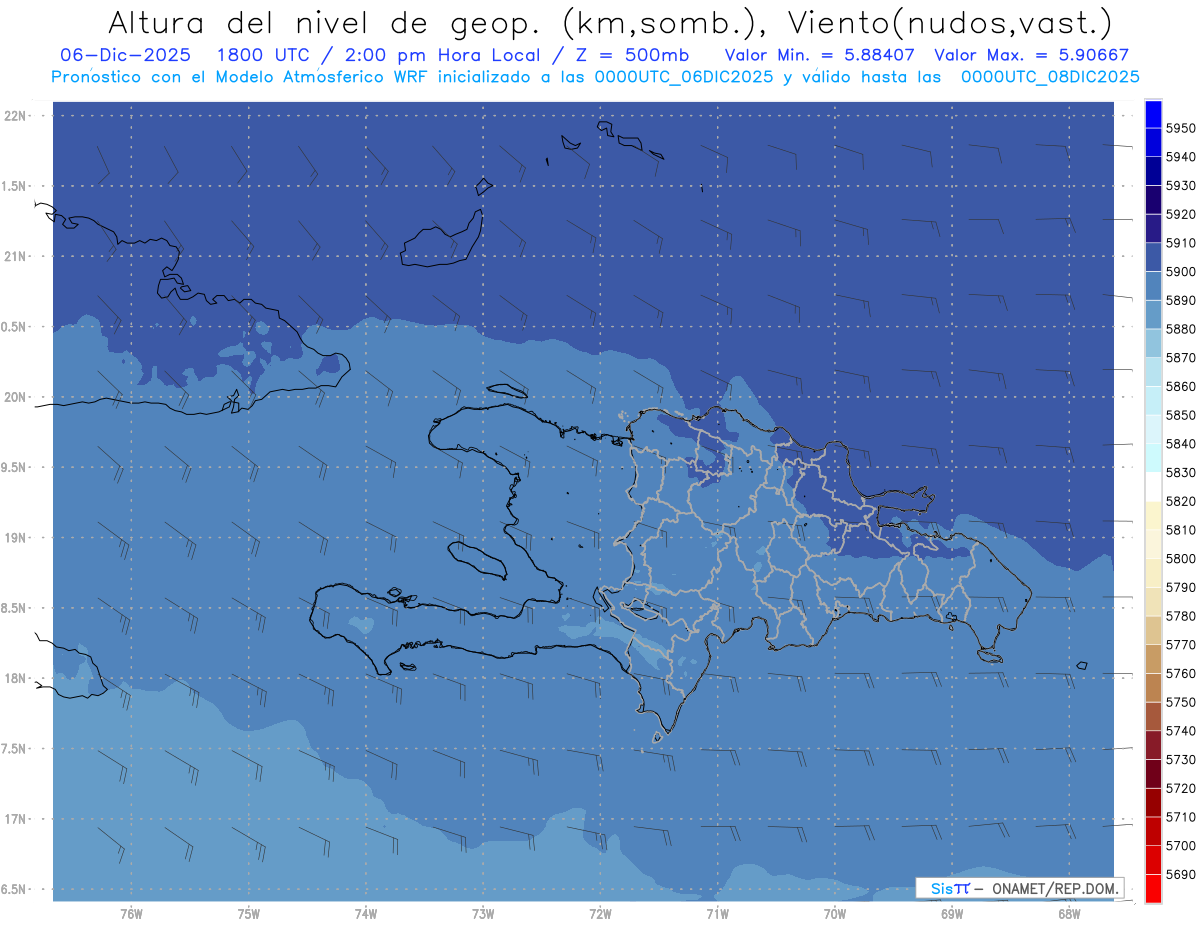Image resolution: width=1200 pixels, height=927 pixels.
Task: Select the 74W longitude label
Action: [366, 914]
